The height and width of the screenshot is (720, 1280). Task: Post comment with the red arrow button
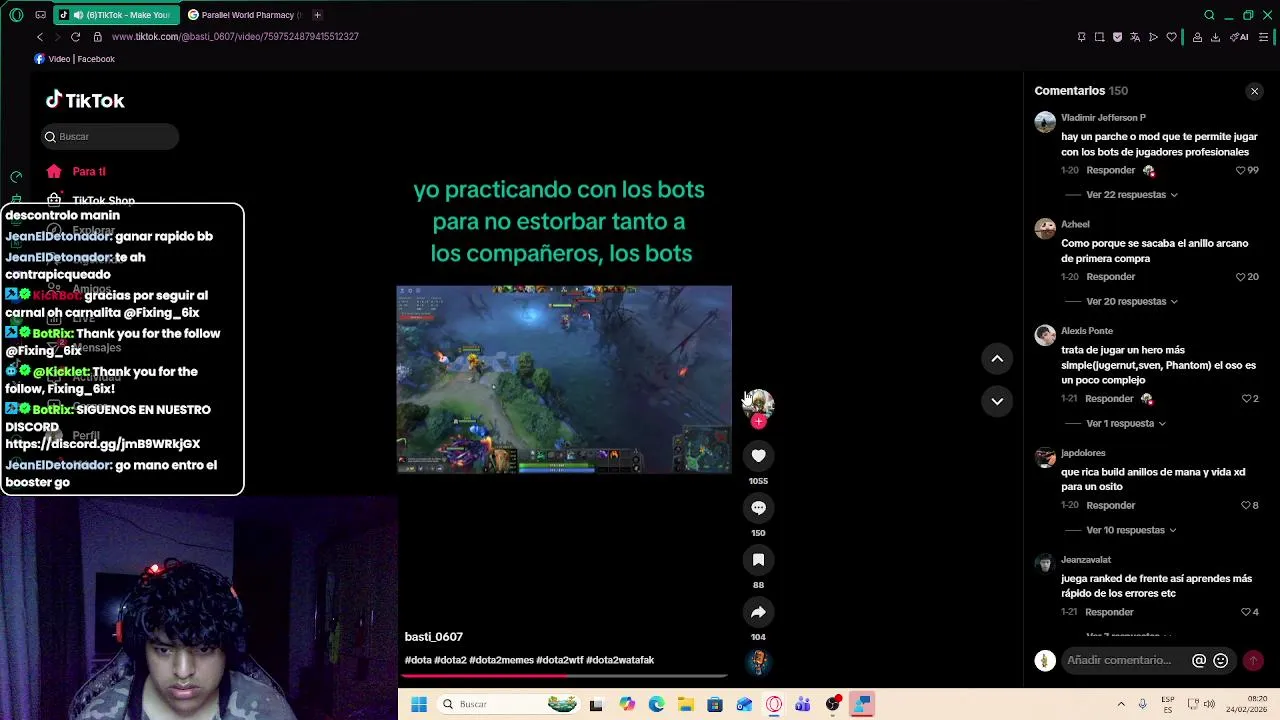1253,660
